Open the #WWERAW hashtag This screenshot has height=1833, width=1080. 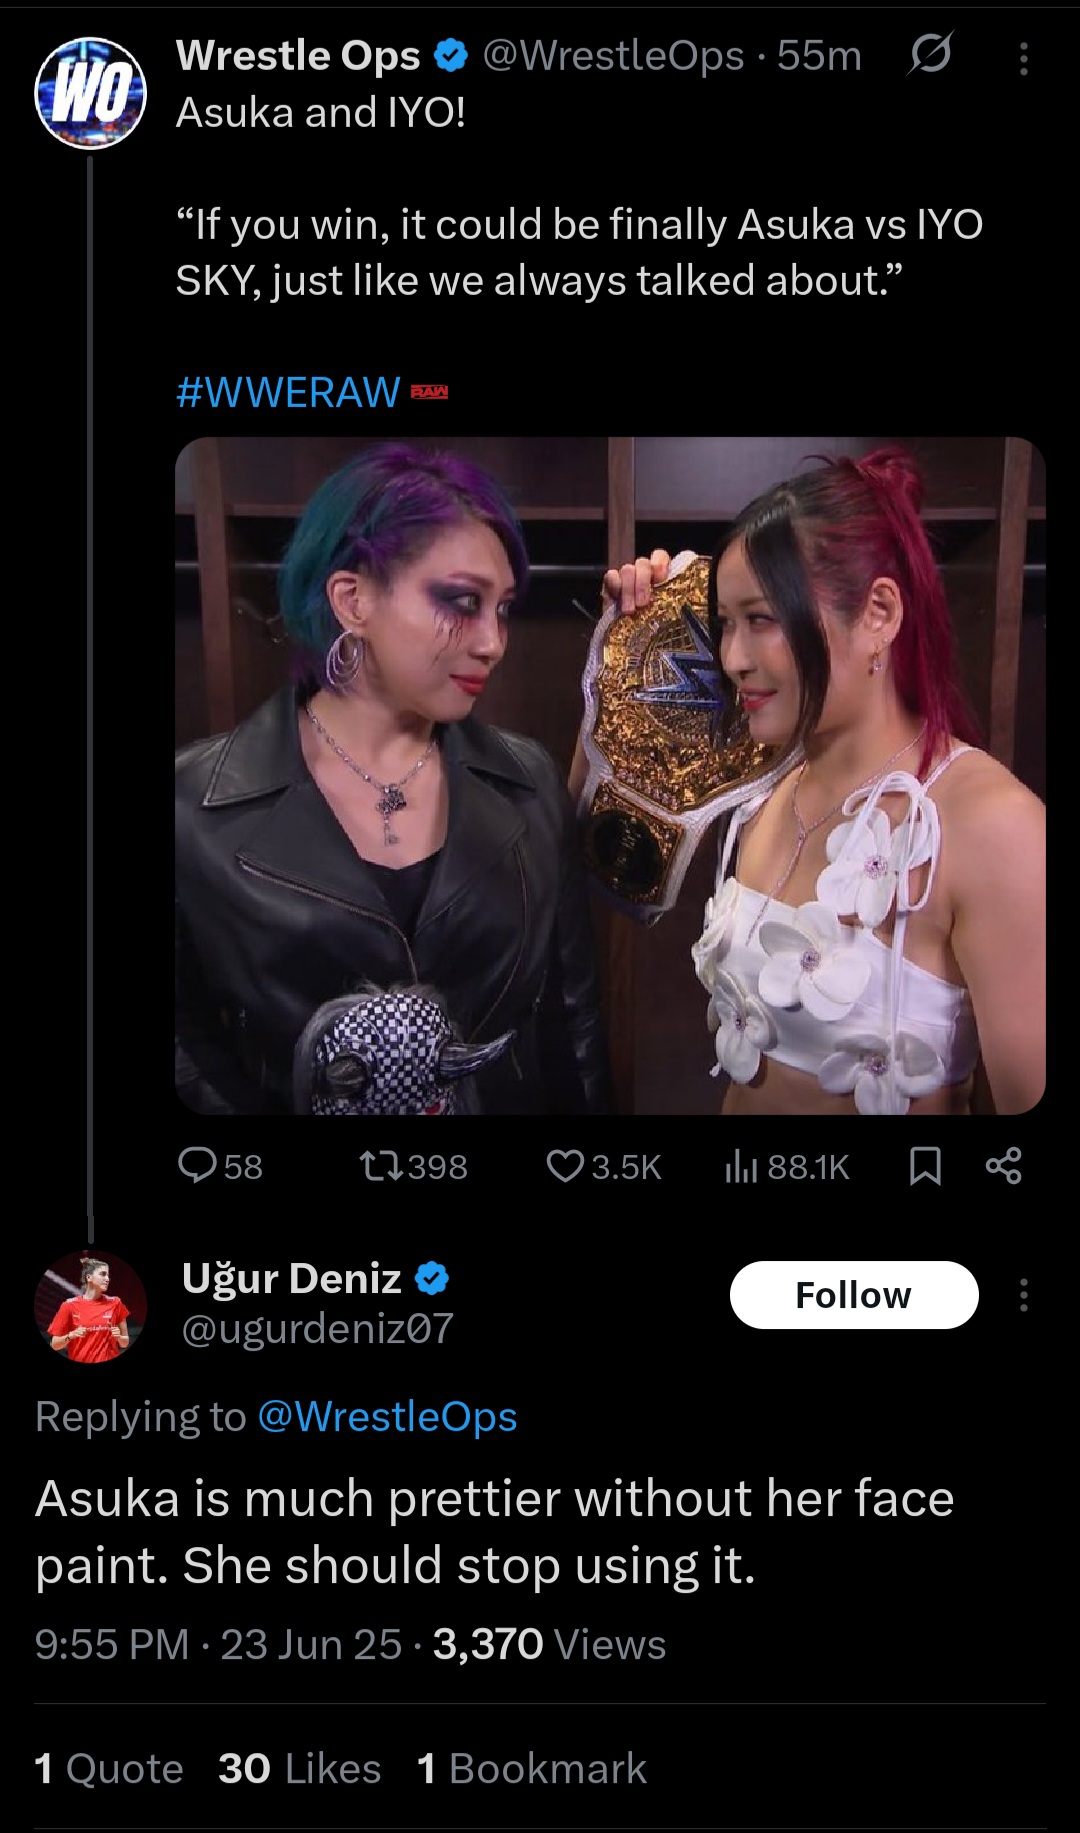288,392
